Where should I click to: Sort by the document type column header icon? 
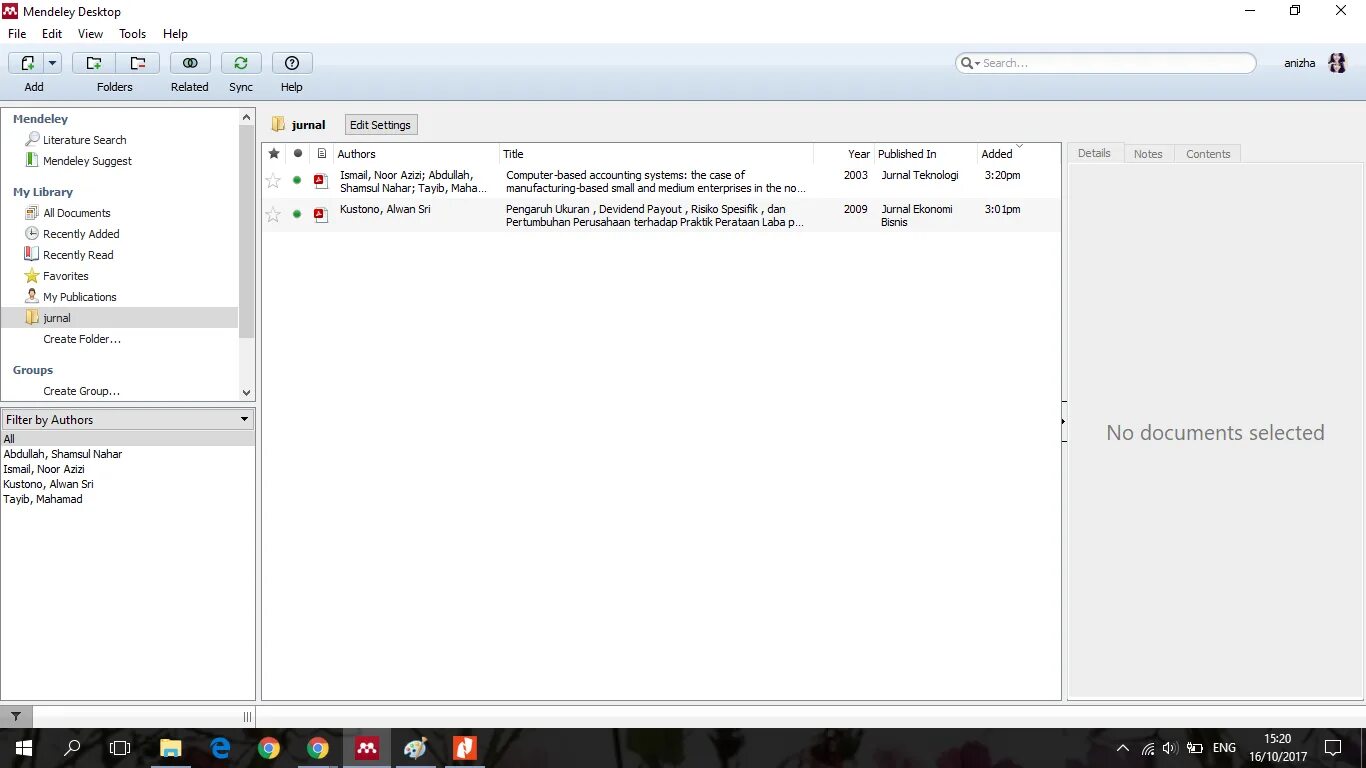tap(321, 154)
